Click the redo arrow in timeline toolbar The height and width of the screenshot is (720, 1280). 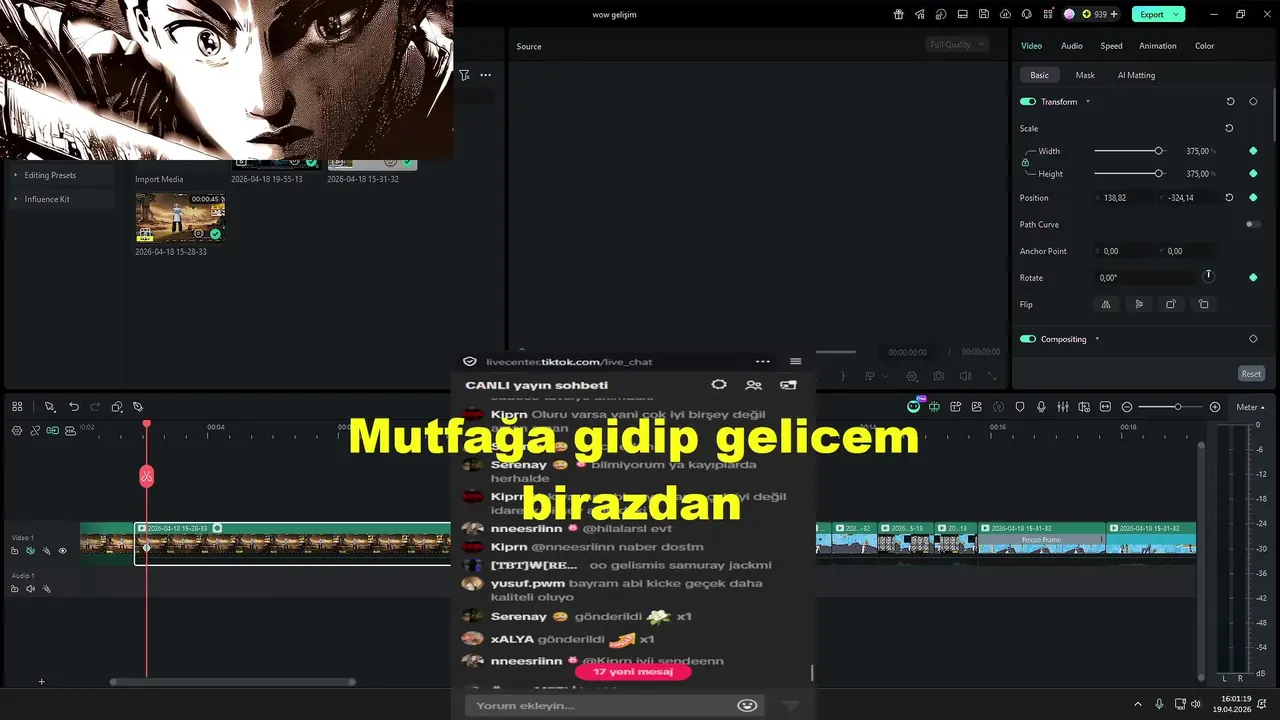click(95, 407)
